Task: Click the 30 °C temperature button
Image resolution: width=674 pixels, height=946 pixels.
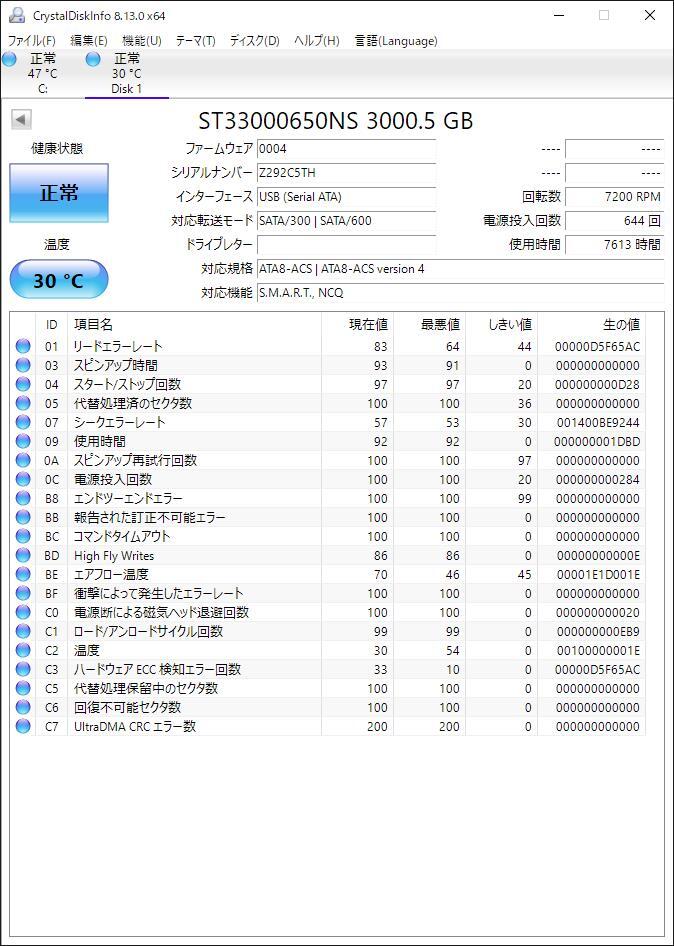Action: click(x=59, y=281)
